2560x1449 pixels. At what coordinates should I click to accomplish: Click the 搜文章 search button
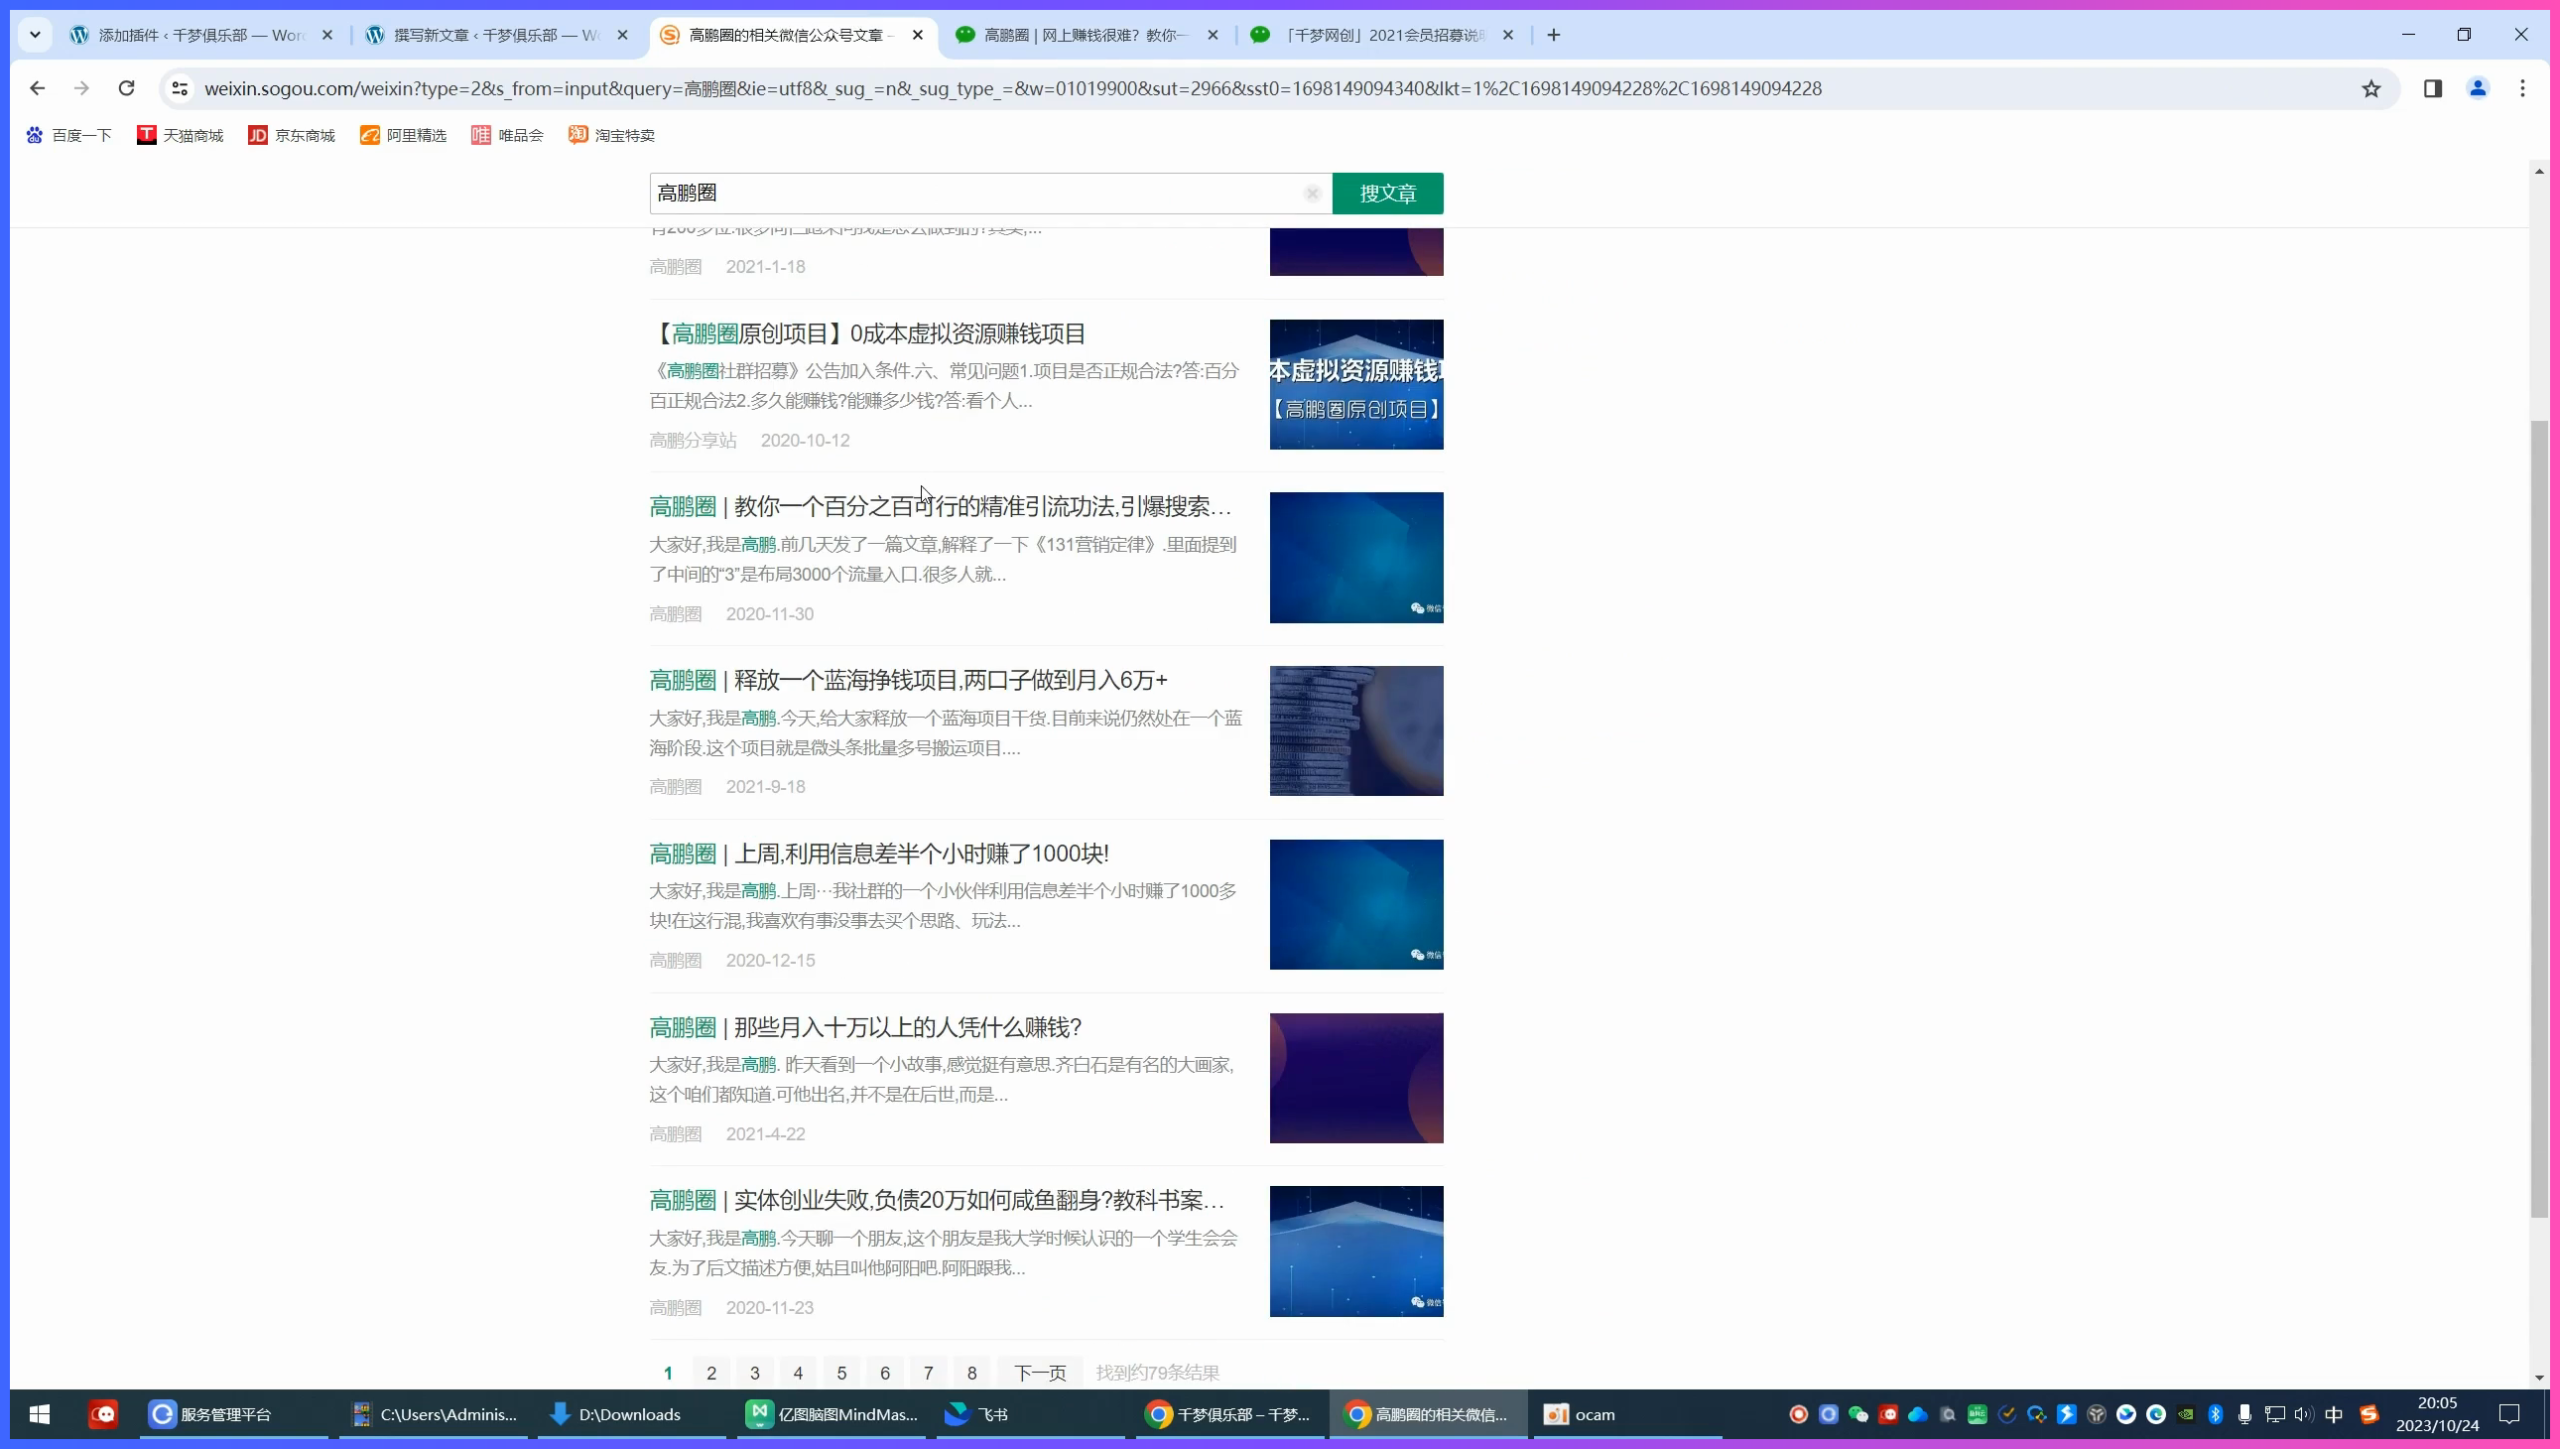coord(1387,193)
